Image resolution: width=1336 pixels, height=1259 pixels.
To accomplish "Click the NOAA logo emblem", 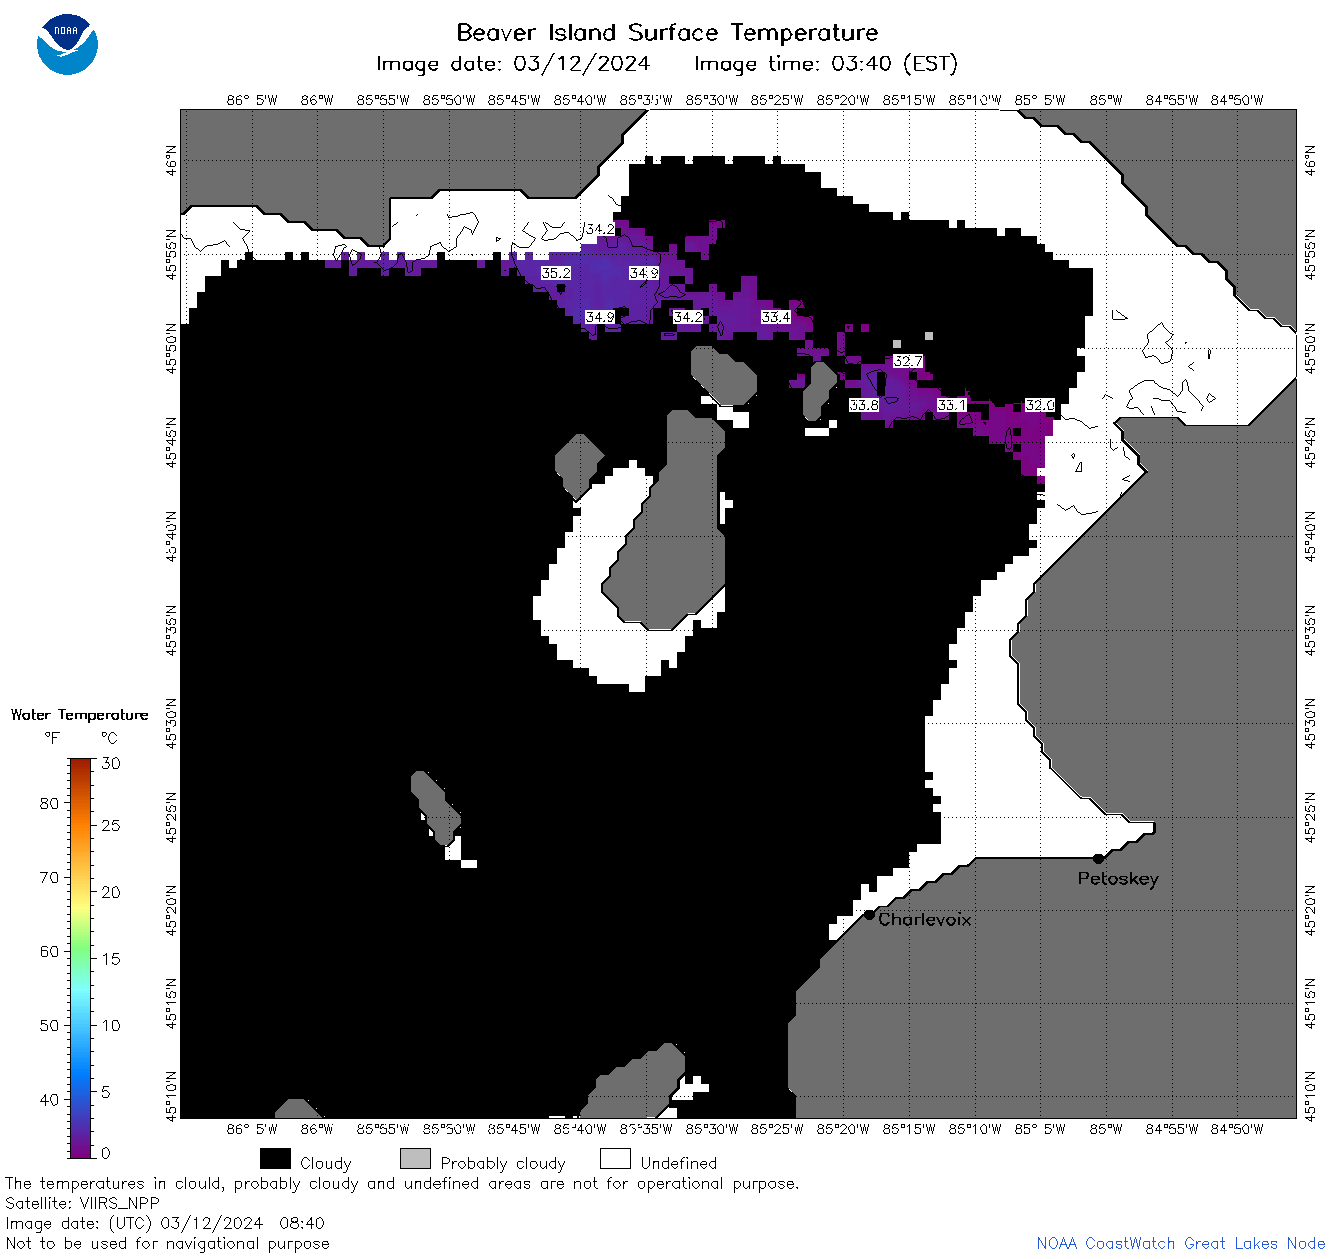I will click(67, 44).
